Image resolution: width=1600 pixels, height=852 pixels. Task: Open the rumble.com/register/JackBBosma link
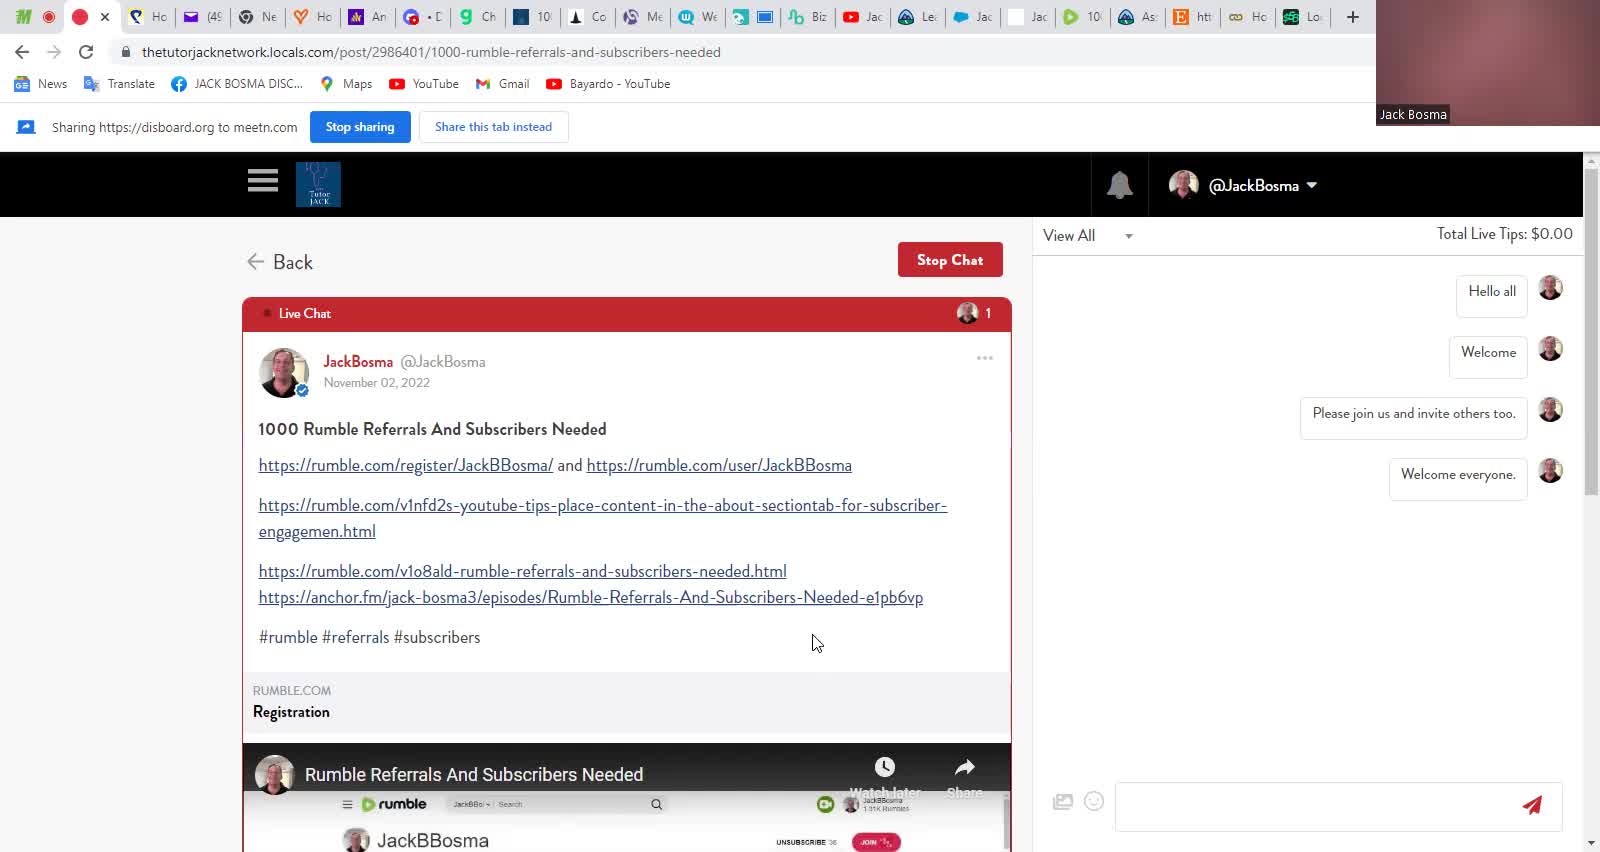coord(405,465)
